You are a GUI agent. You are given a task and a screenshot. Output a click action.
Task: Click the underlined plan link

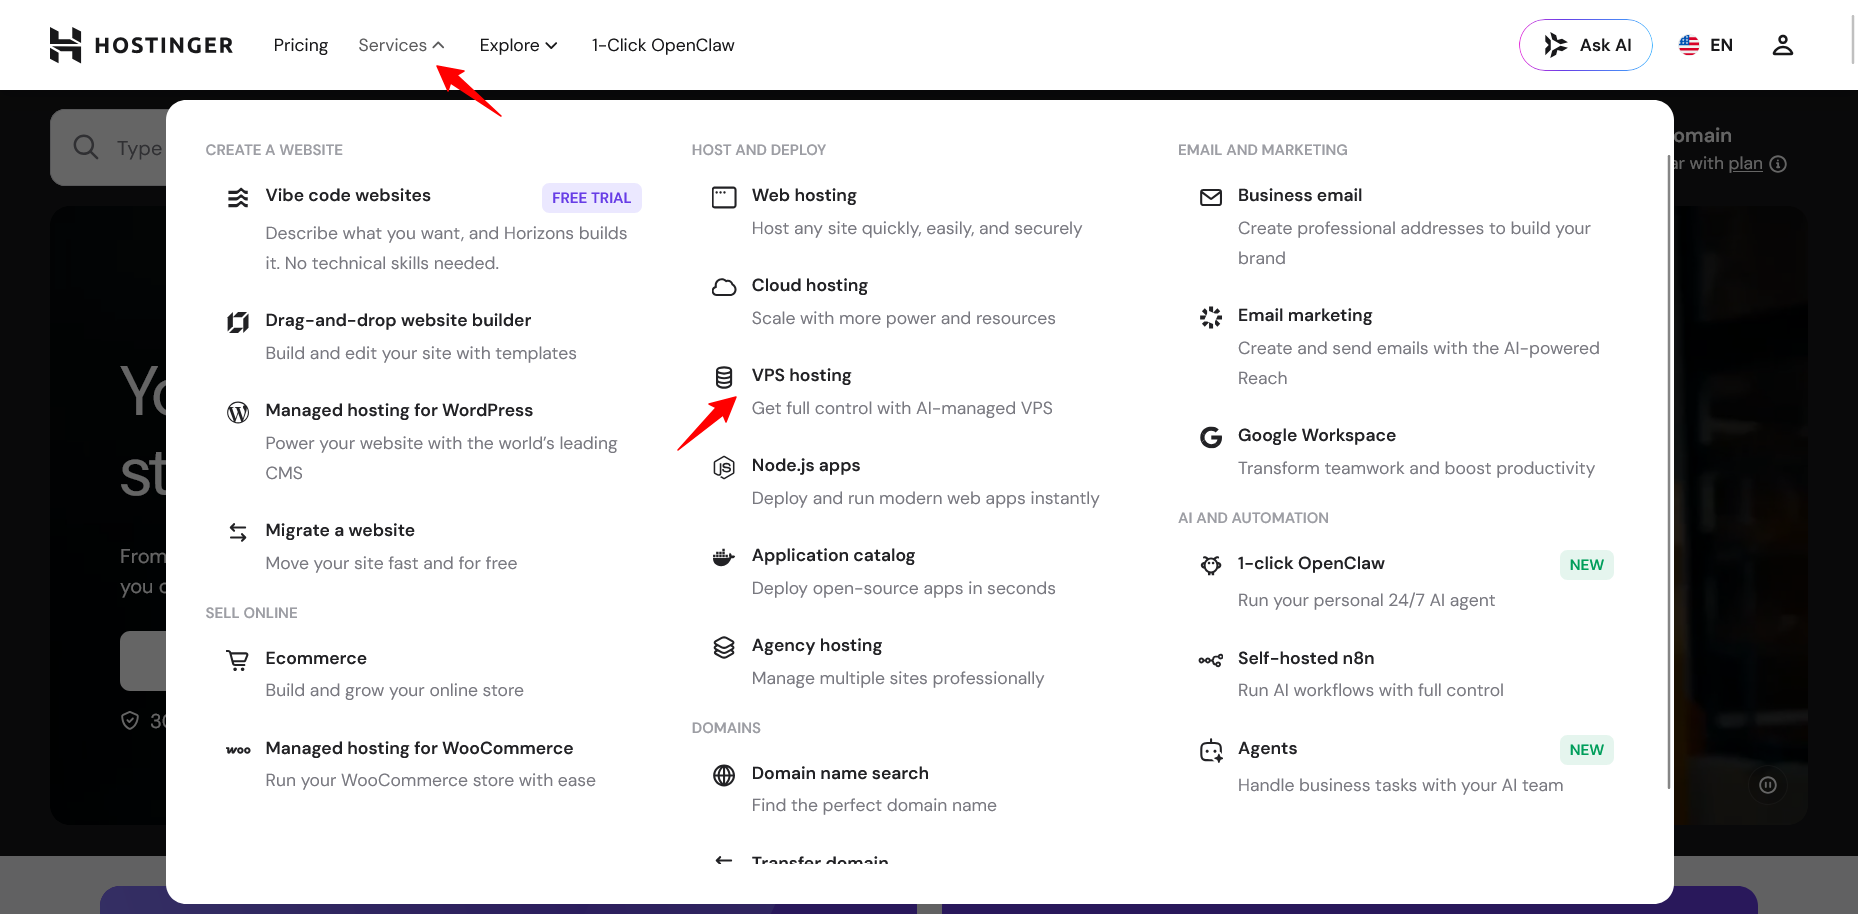(x=1745, y=163)
